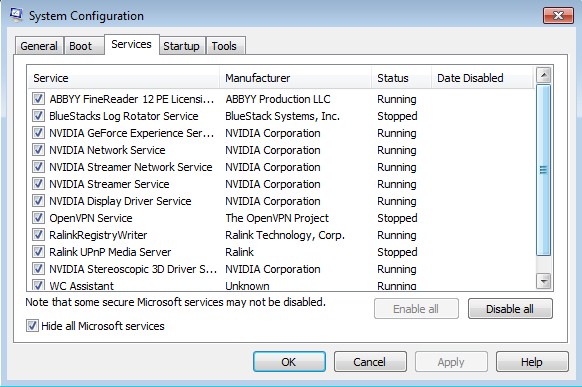Sort by the Status column header
This screenshot has height=387, width=582.
[402, 78]
